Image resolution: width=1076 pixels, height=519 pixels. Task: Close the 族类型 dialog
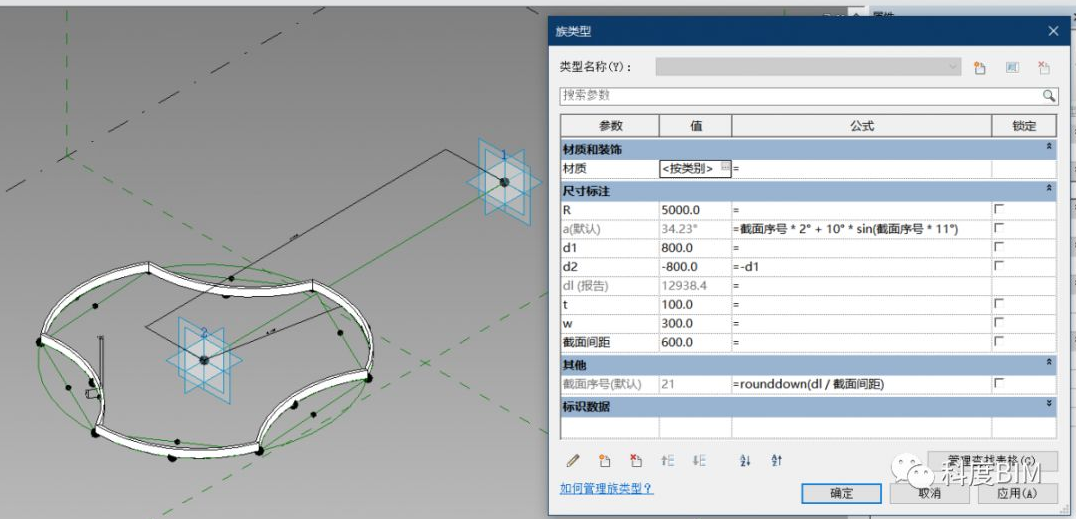pyautogui.click(x=1053, y=31)
